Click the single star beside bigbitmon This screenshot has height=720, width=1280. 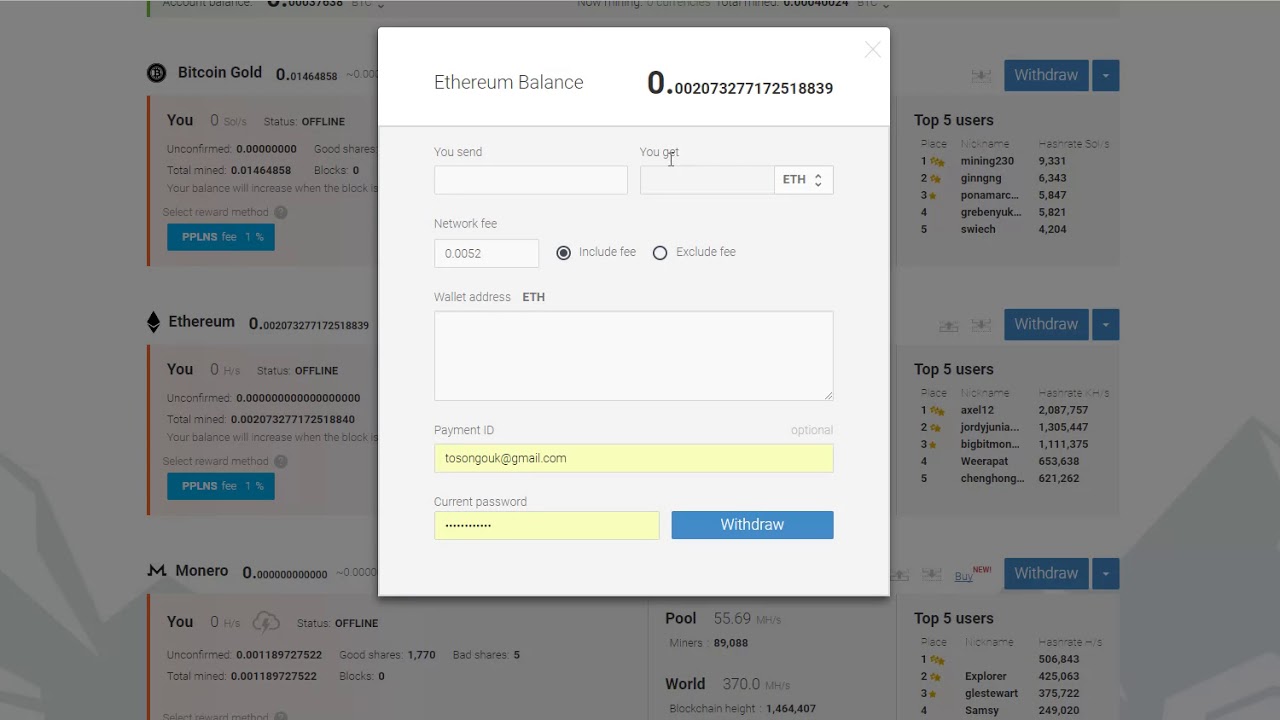(x=933, y=444)
